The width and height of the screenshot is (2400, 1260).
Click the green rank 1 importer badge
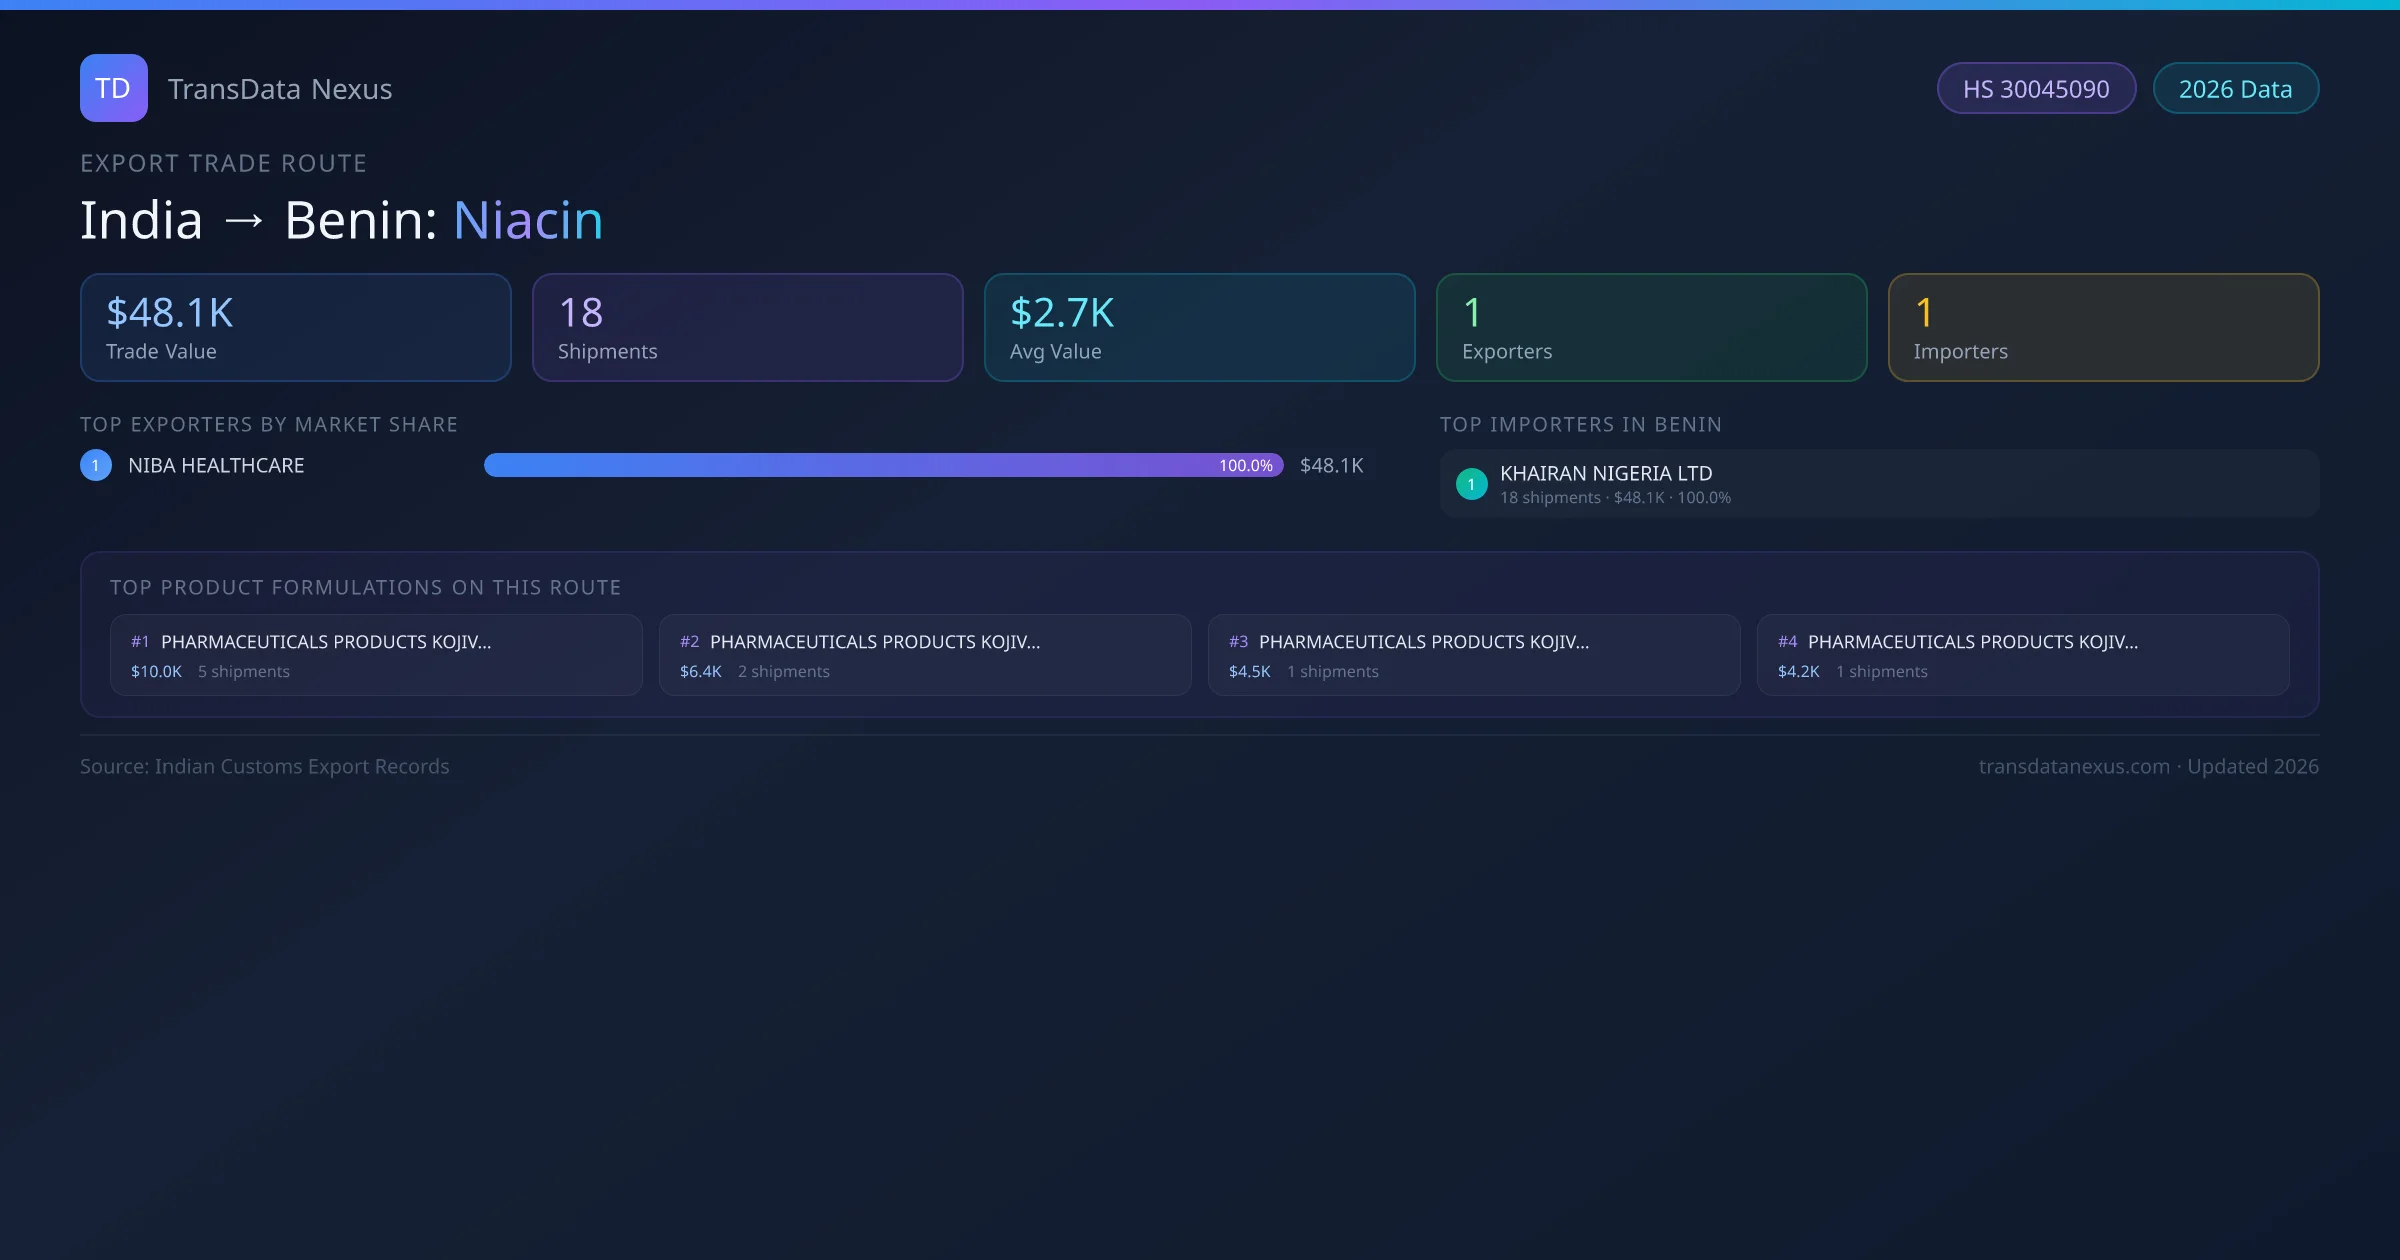point(1471,484)
